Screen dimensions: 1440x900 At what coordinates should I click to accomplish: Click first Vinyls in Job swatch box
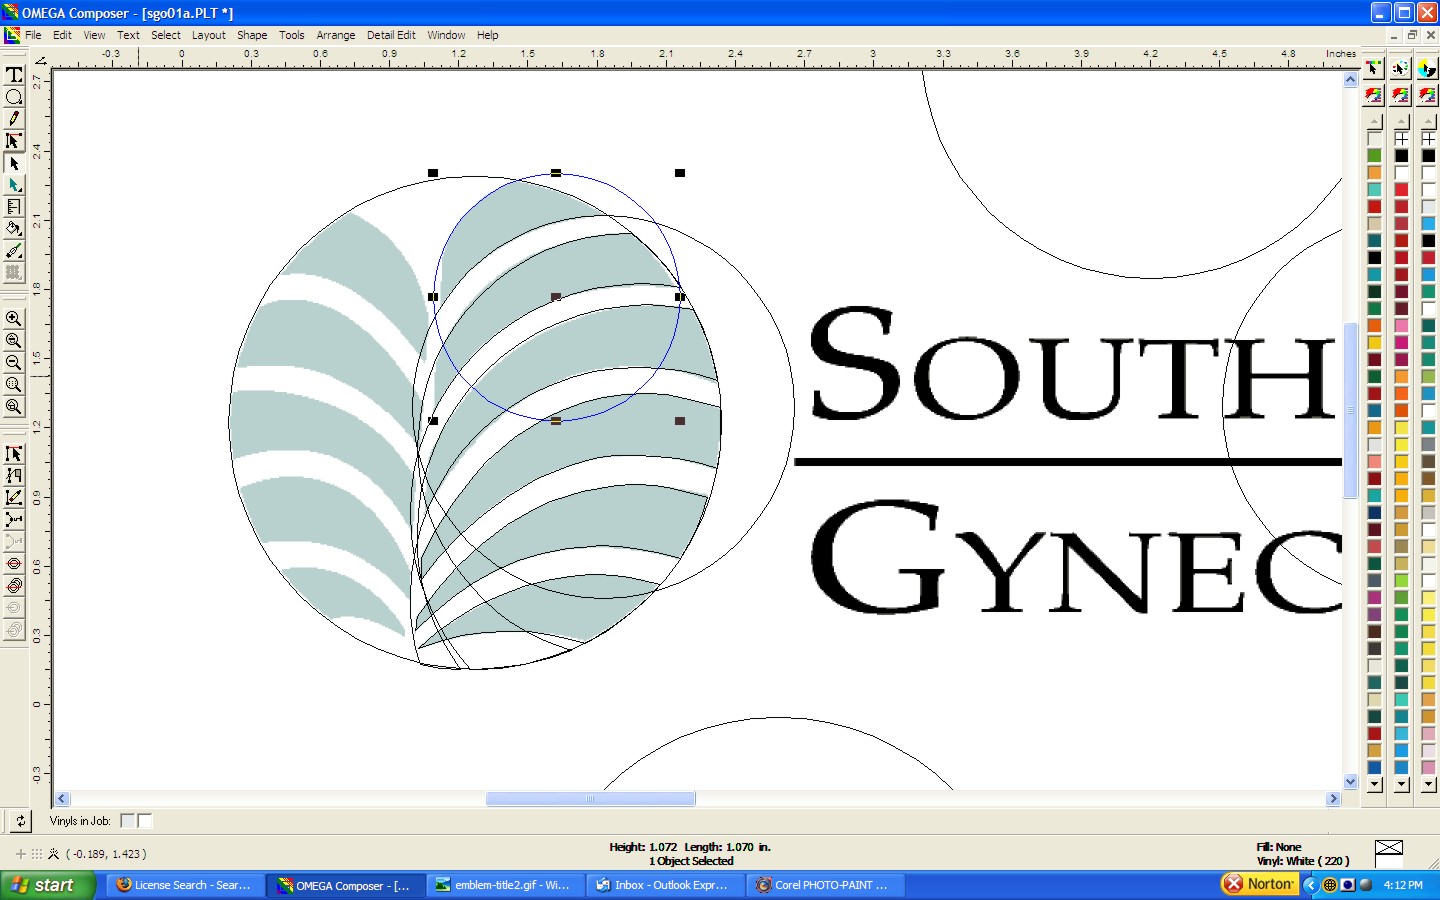point(127,821)
